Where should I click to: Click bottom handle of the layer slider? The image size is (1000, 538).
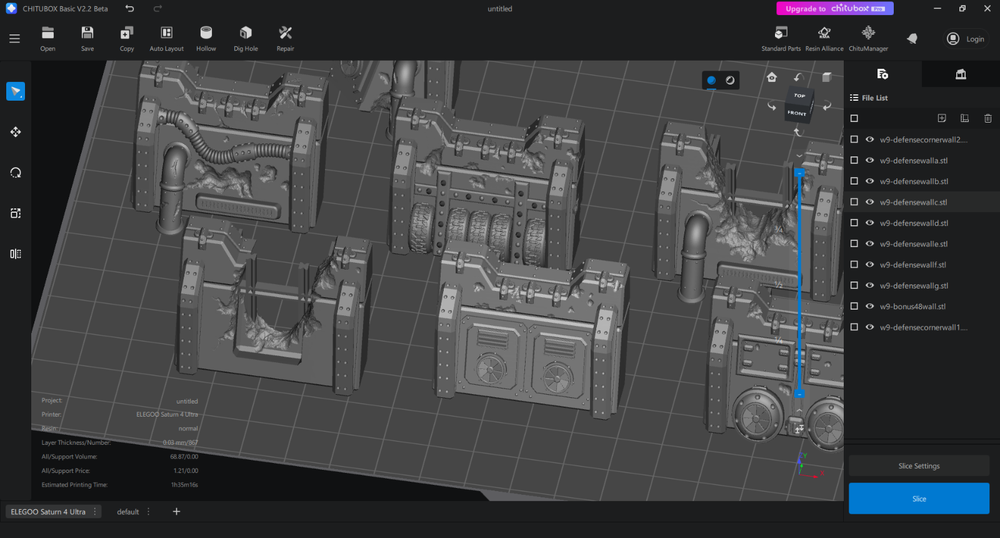(x=799, y=394)
